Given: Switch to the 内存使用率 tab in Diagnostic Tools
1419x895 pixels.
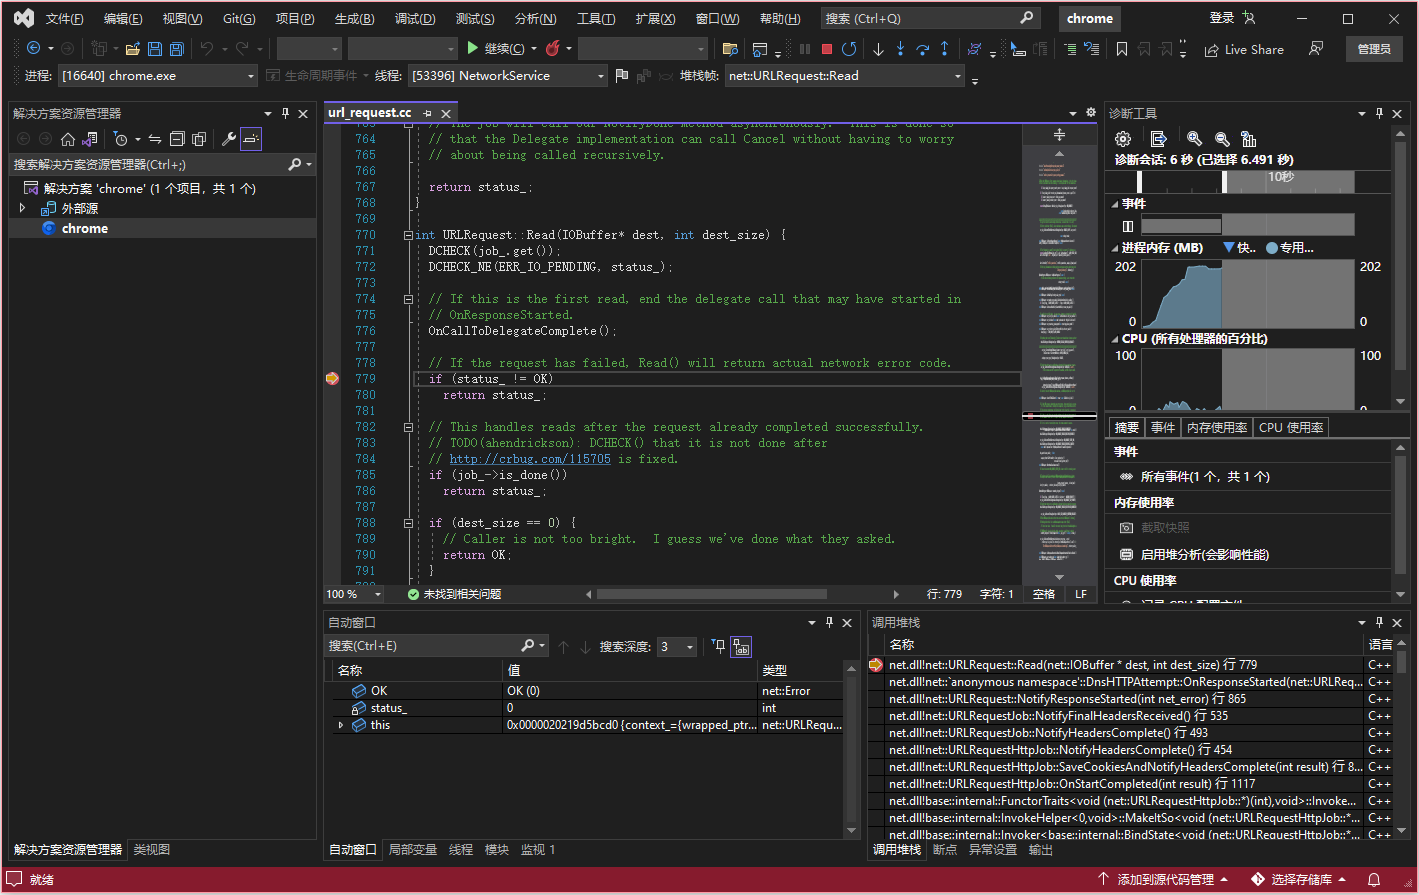Looking at the screenshot, I should [1217, 428].
